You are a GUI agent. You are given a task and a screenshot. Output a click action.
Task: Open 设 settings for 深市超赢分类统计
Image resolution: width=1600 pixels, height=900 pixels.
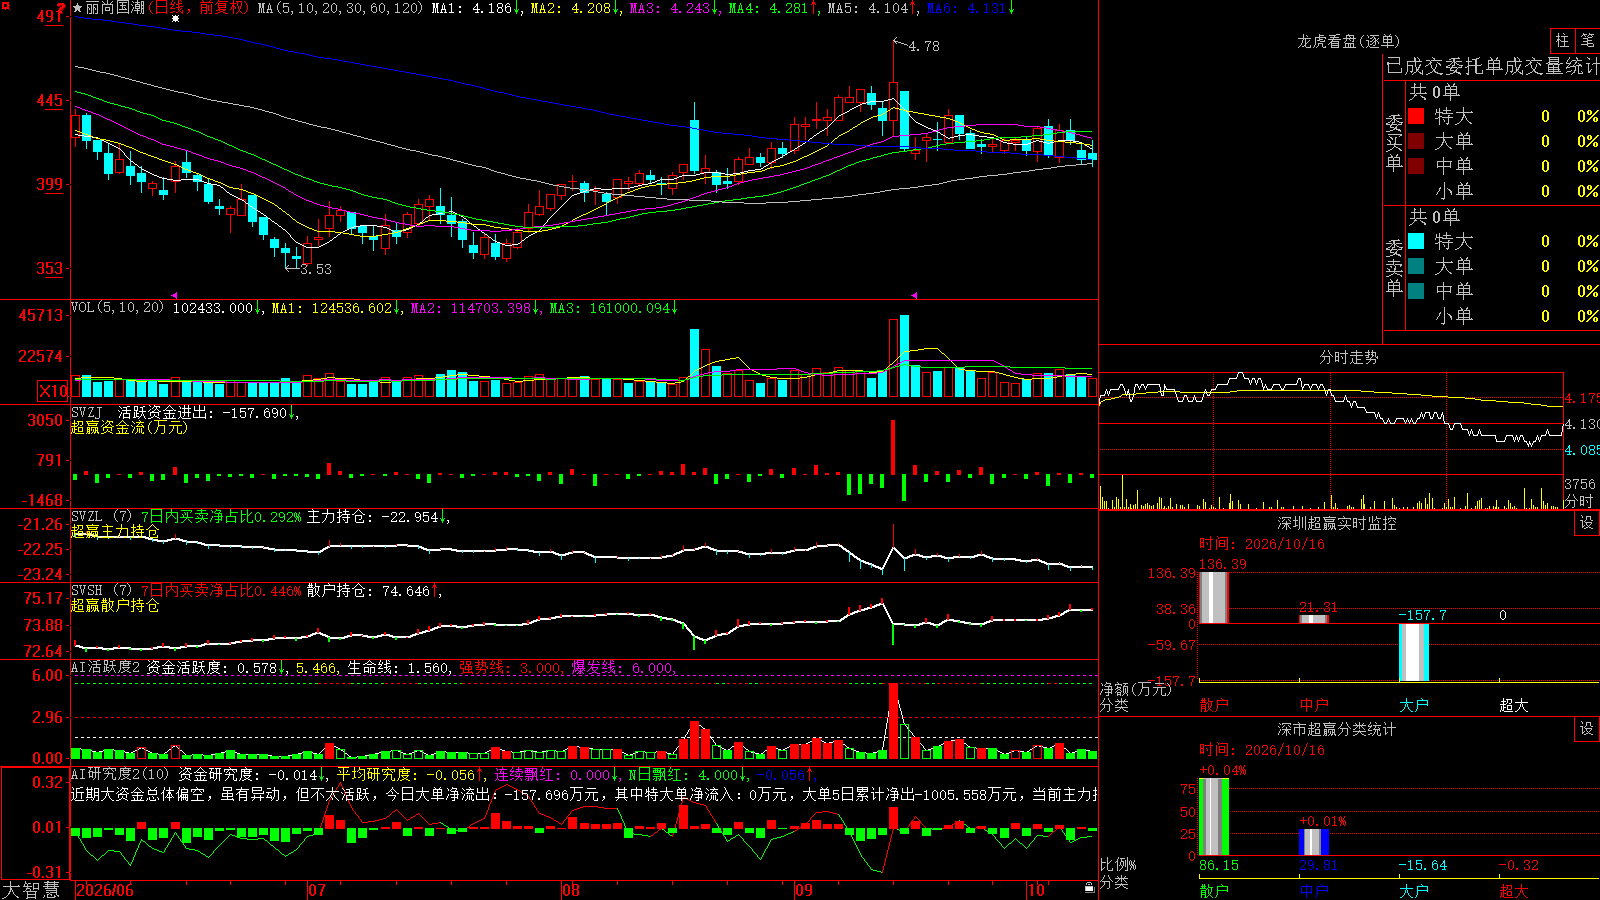(1587, 729)
